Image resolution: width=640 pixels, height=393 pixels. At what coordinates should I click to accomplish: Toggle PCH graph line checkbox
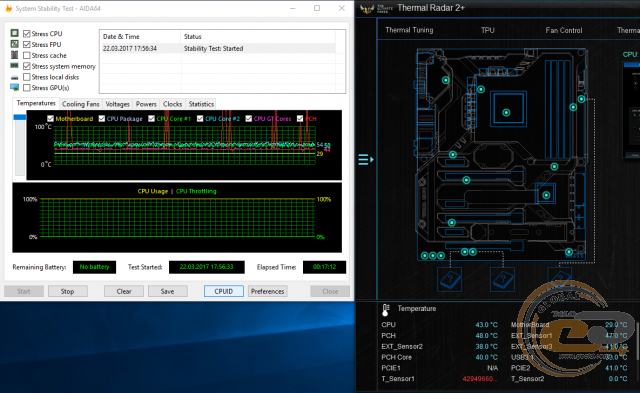(x=300, y=119)
